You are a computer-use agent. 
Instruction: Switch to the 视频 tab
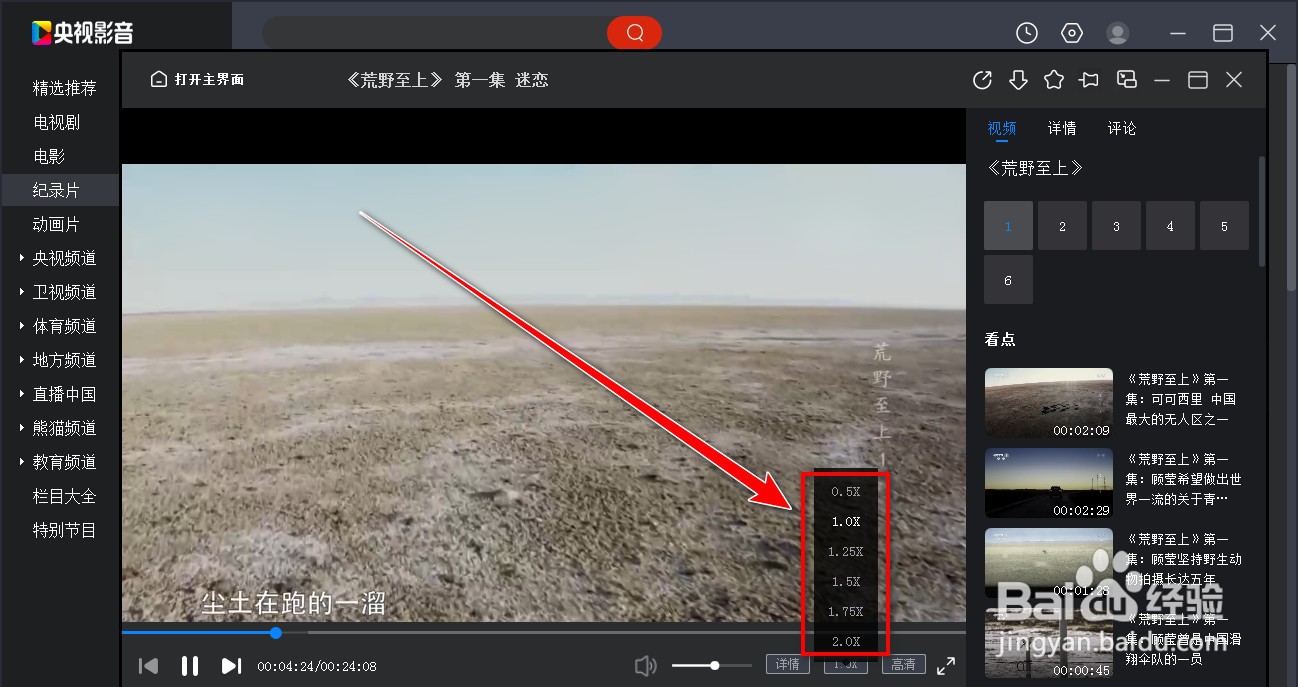1001,128
